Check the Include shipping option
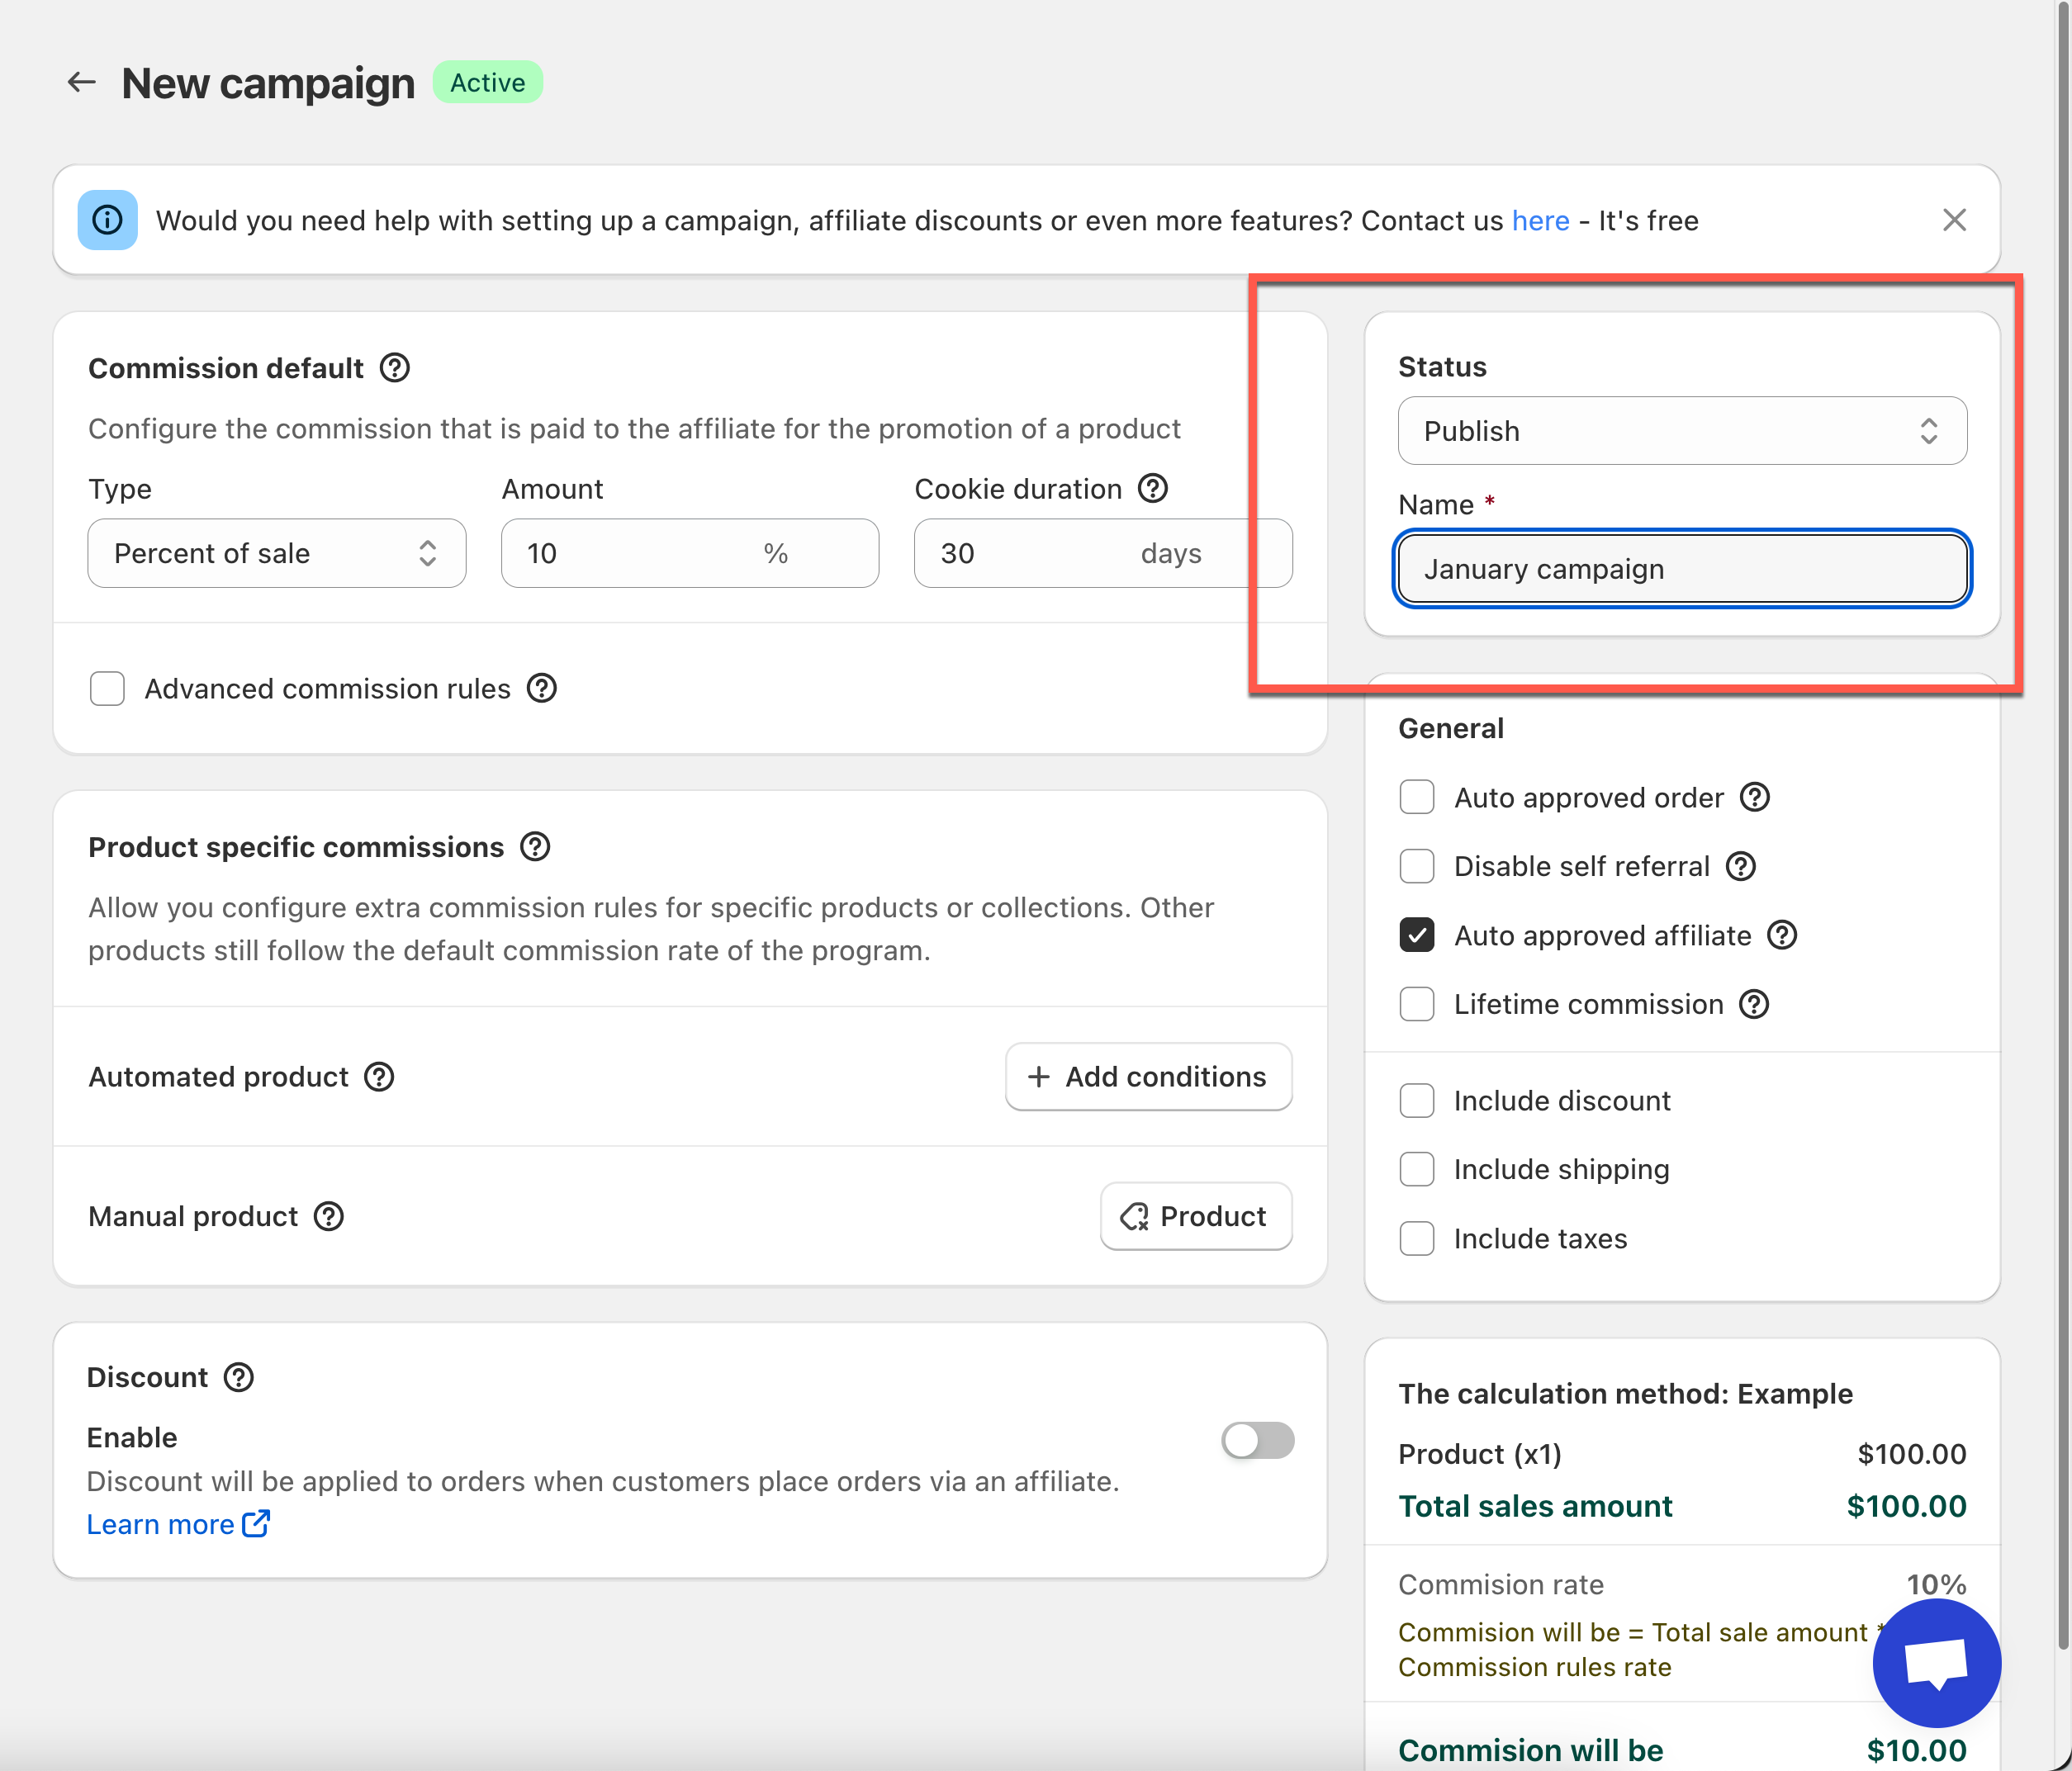 pyautogui.click(x=1417, y=1169)
